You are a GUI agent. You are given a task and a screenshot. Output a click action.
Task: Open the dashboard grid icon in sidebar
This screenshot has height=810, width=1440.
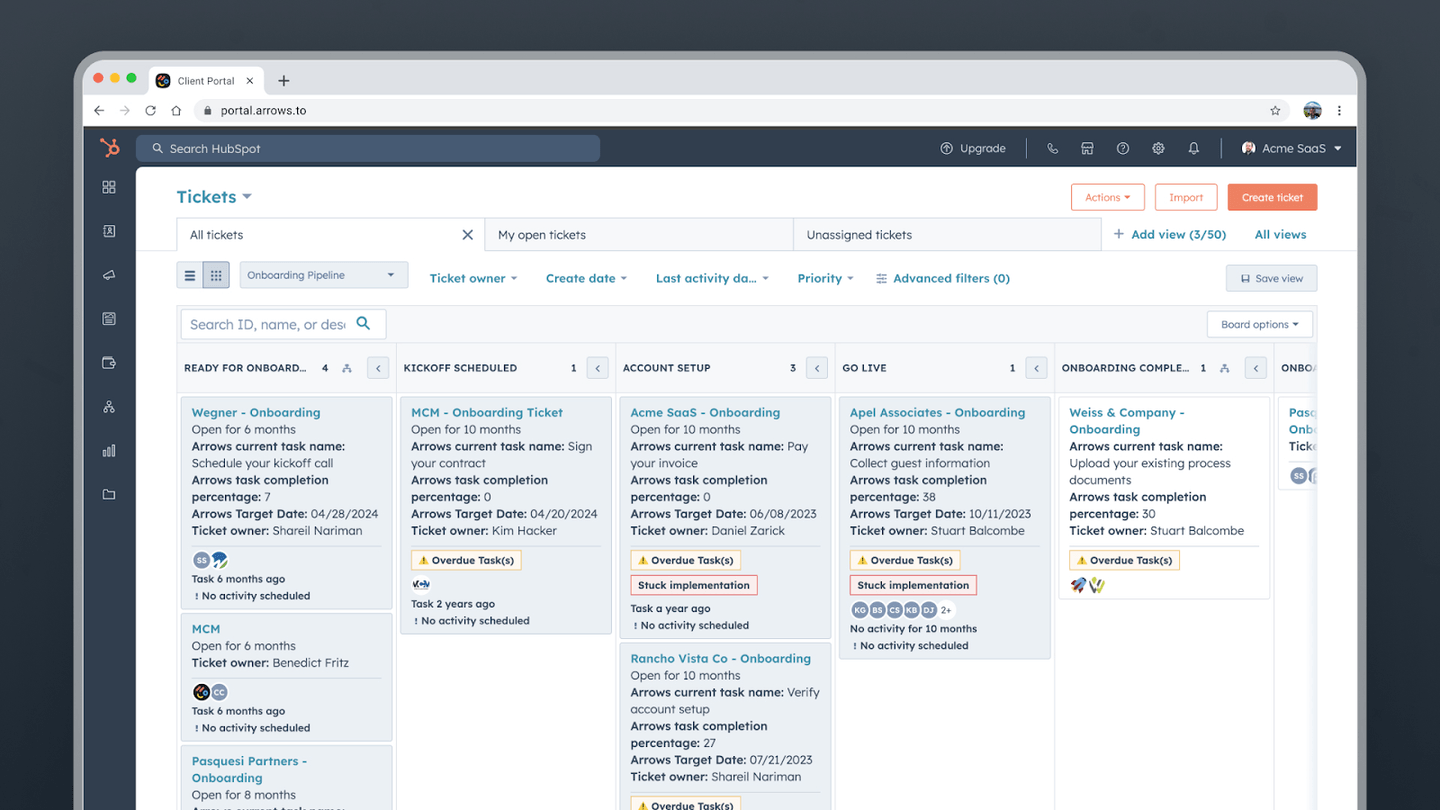(x=109, y=187)
